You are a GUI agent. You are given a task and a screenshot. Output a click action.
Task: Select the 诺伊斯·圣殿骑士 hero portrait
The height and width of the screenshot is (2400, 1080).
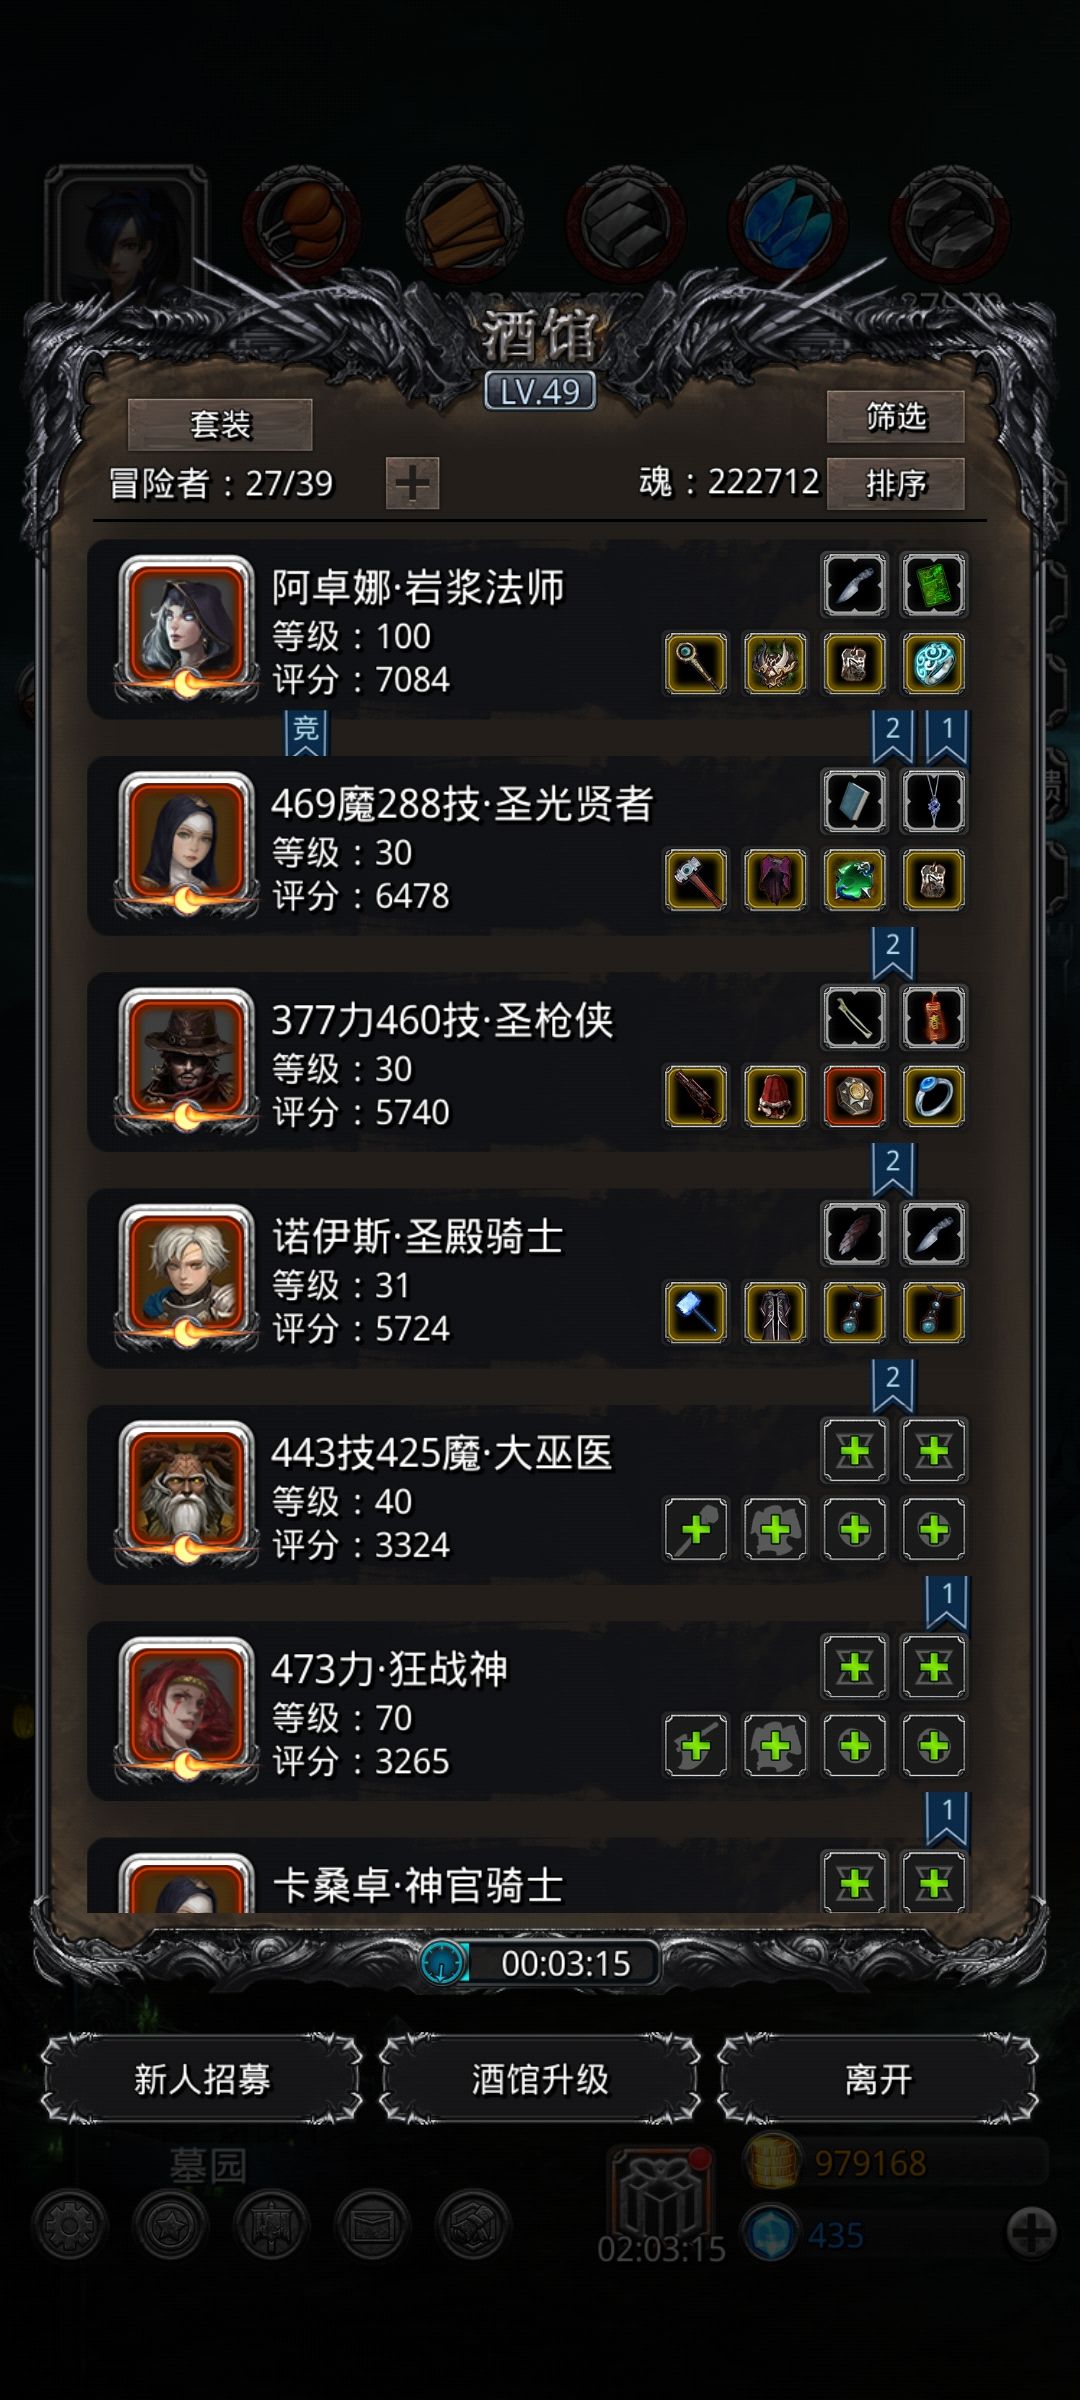pyautogui.click(x=186, y=1277)
